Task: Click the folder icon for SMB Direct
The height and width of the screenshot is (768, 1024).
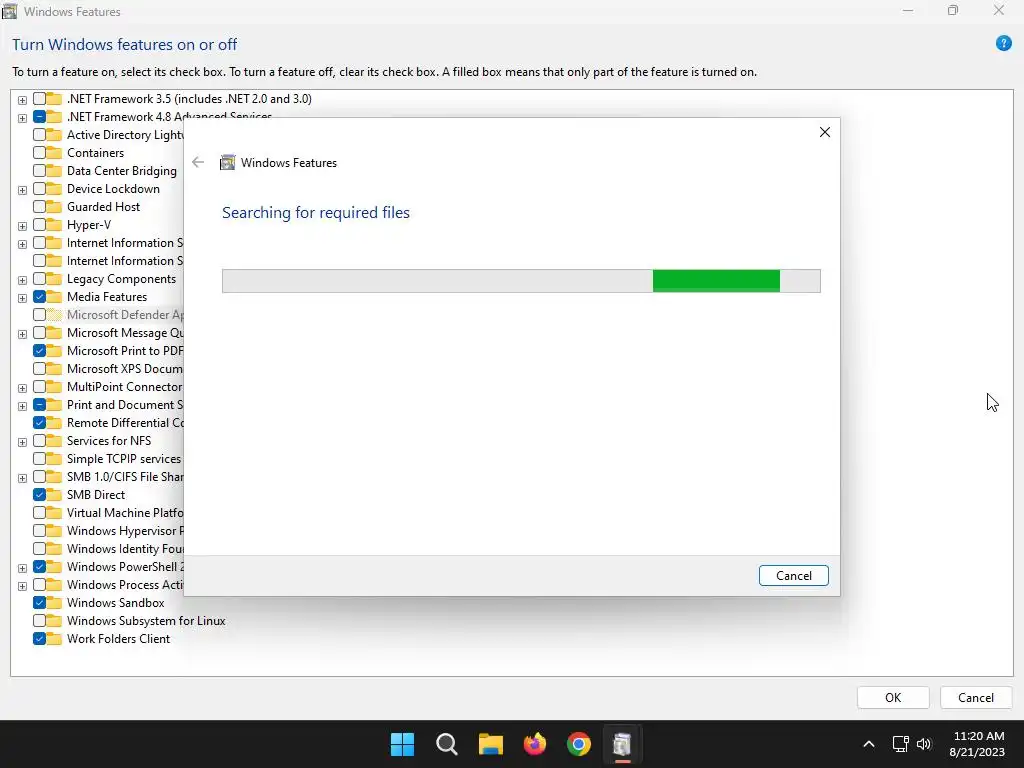Action: (x=54, y=495)
